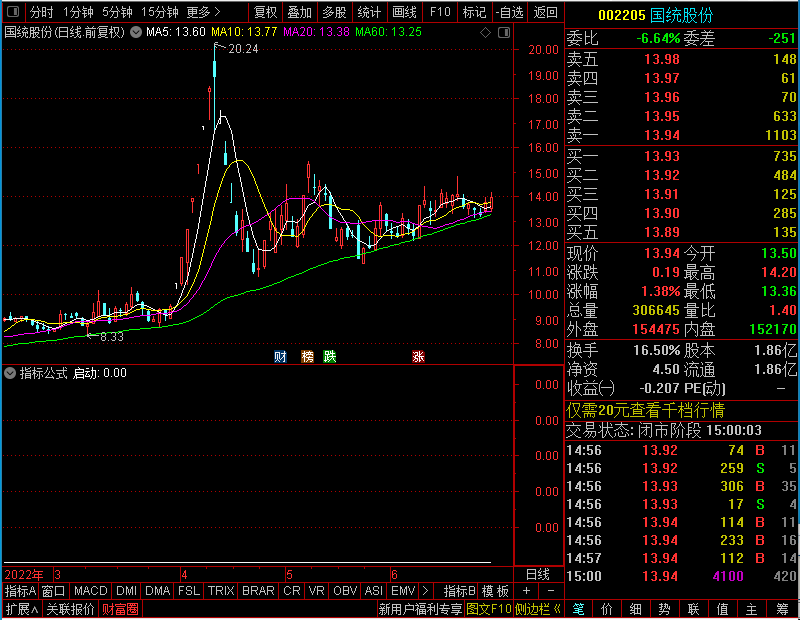Select the 联 linked tab

(693, 609)
